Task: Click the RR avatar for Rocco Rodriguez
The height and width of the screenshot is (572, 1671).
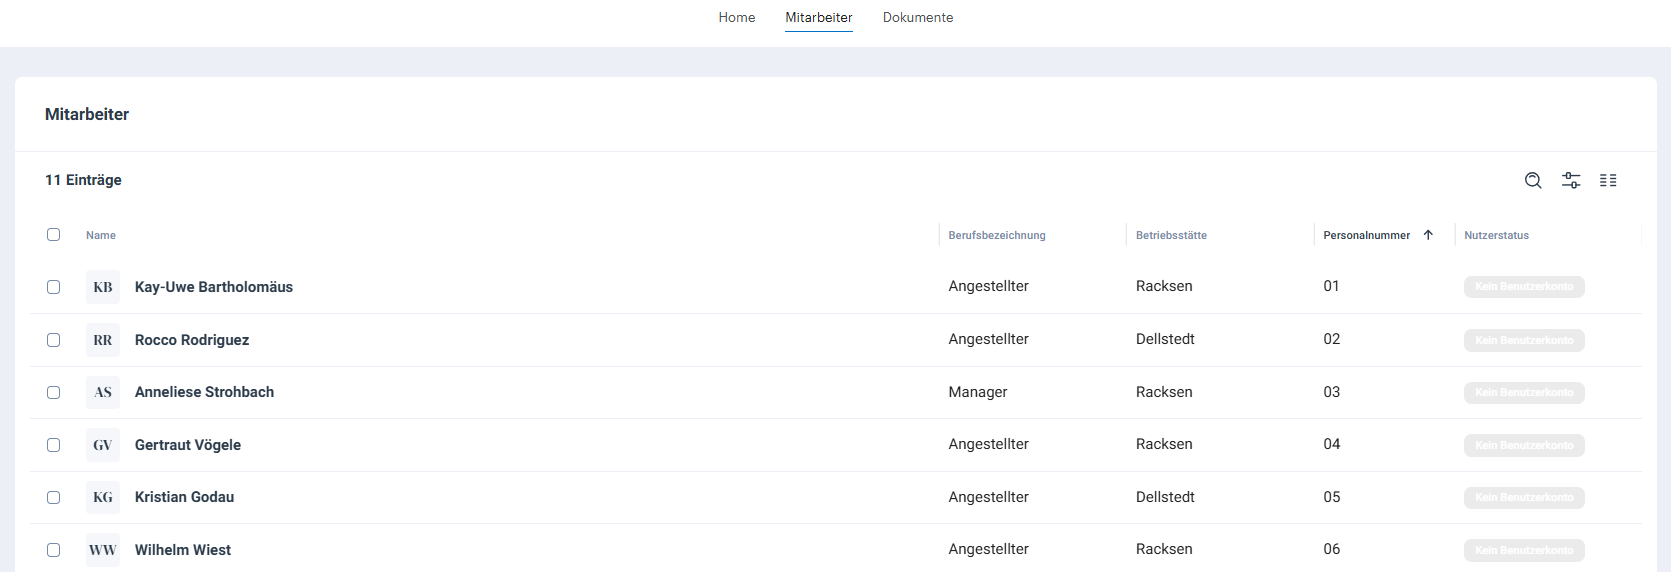Action: coord(103,340)
